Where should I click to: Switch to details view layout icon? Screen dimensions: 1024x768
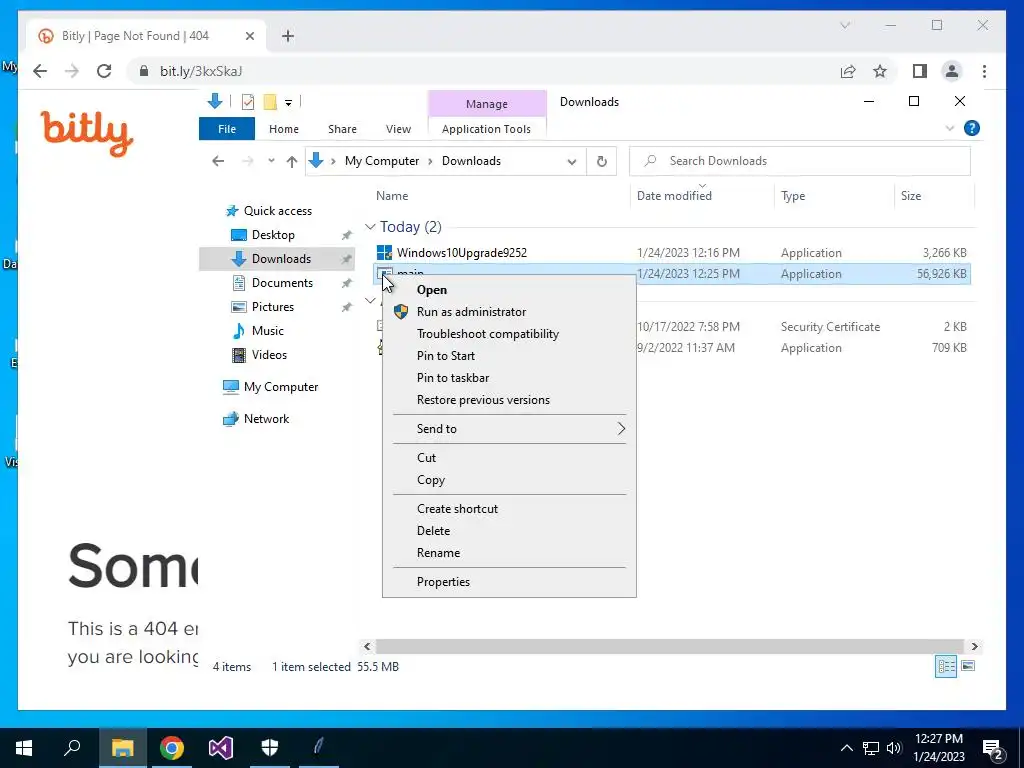[946, 666]
